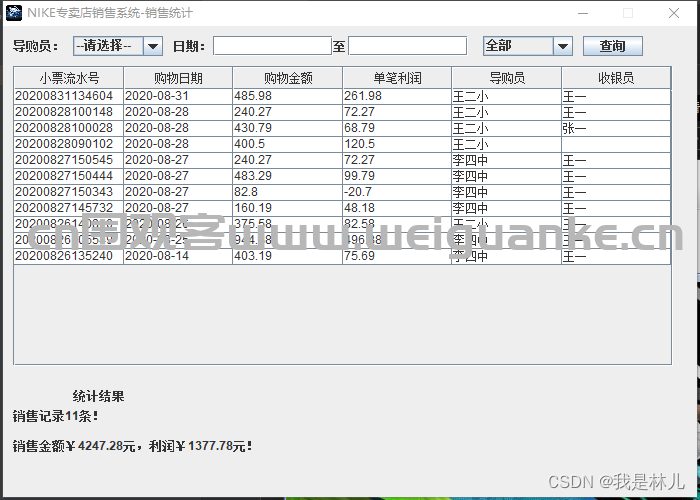Screen dimensions: 700x500
Task: Click profit cell 68.79
Action: click(397, 128)
